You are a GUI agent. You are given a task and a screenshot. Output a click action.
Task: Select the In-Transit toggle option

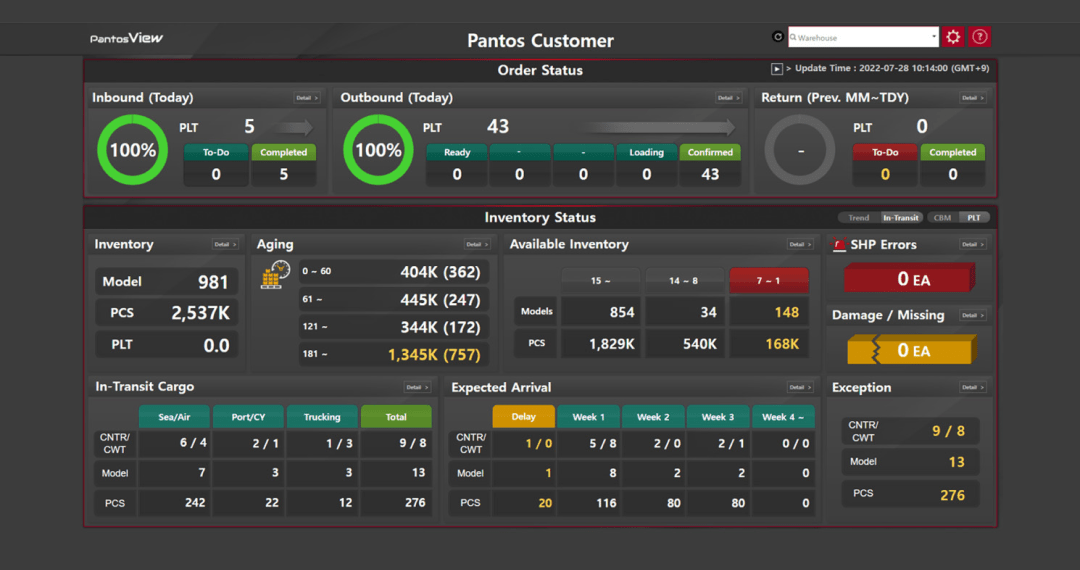[x=900, y=218]
